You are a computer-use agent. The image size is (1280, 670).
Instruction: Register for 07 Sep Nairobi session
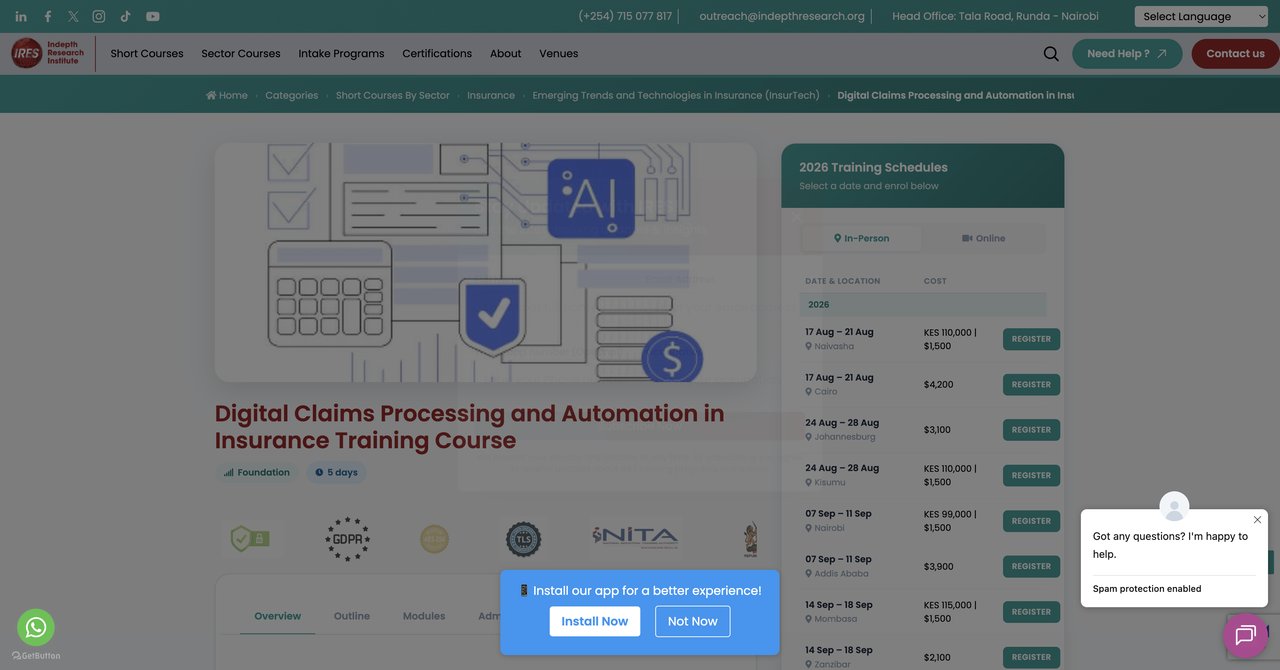tap(1031, 521)
